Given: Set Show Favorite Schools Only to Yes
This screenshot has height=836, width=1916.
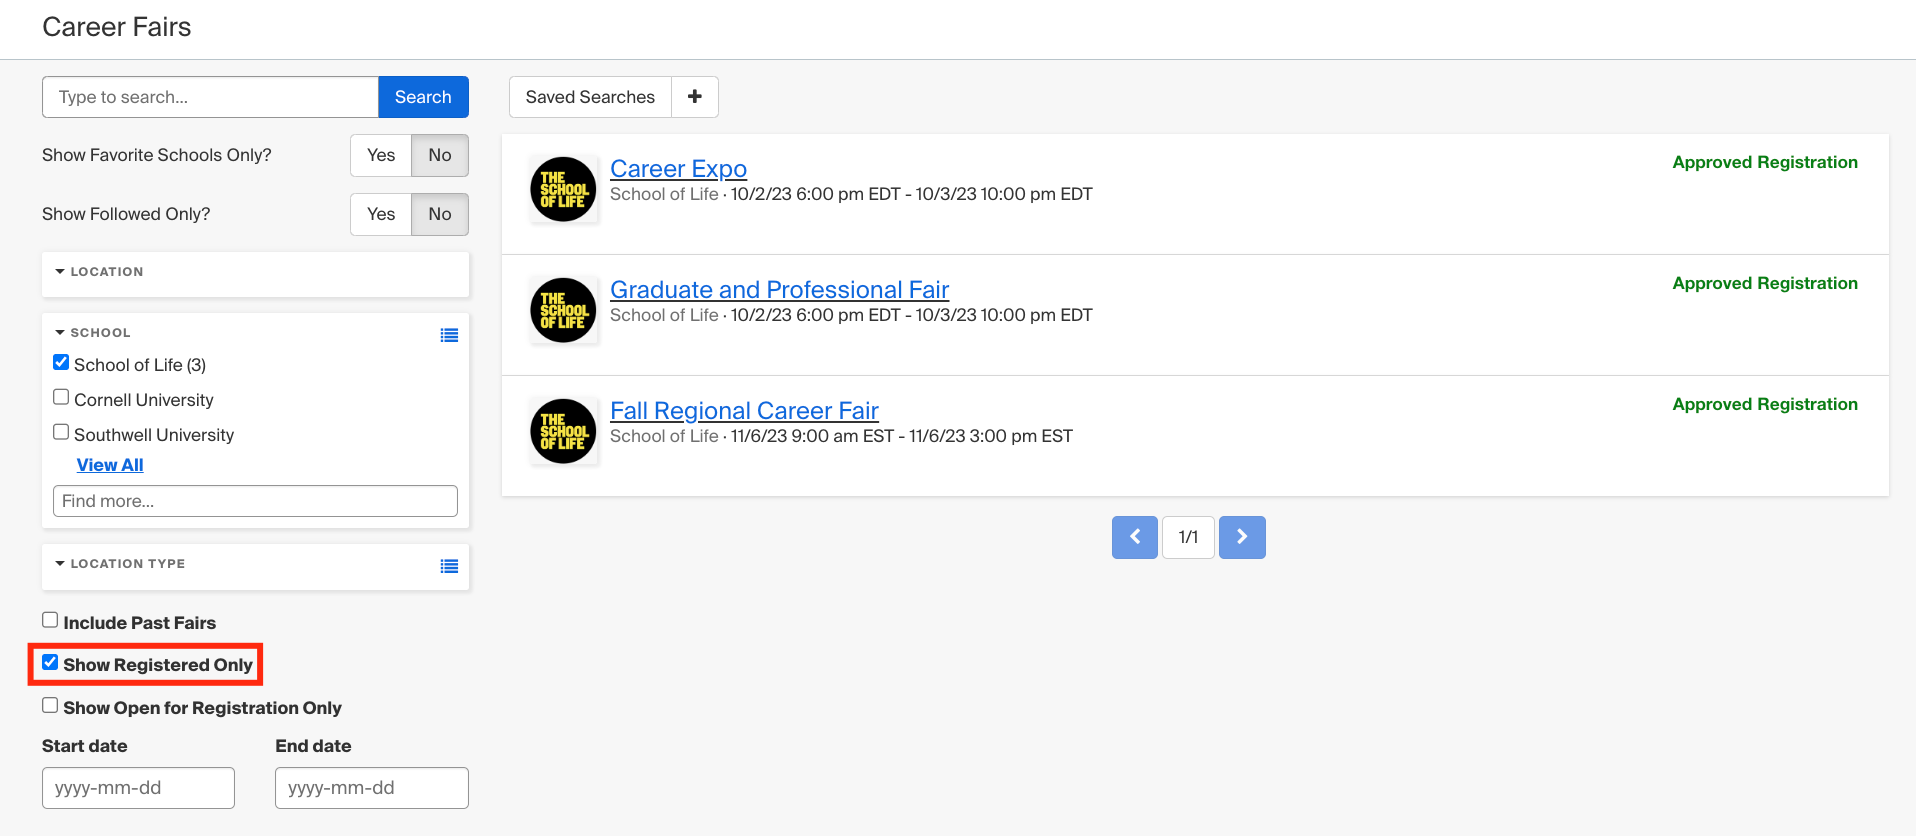Looking at the screenshot, I should [381, 155].
